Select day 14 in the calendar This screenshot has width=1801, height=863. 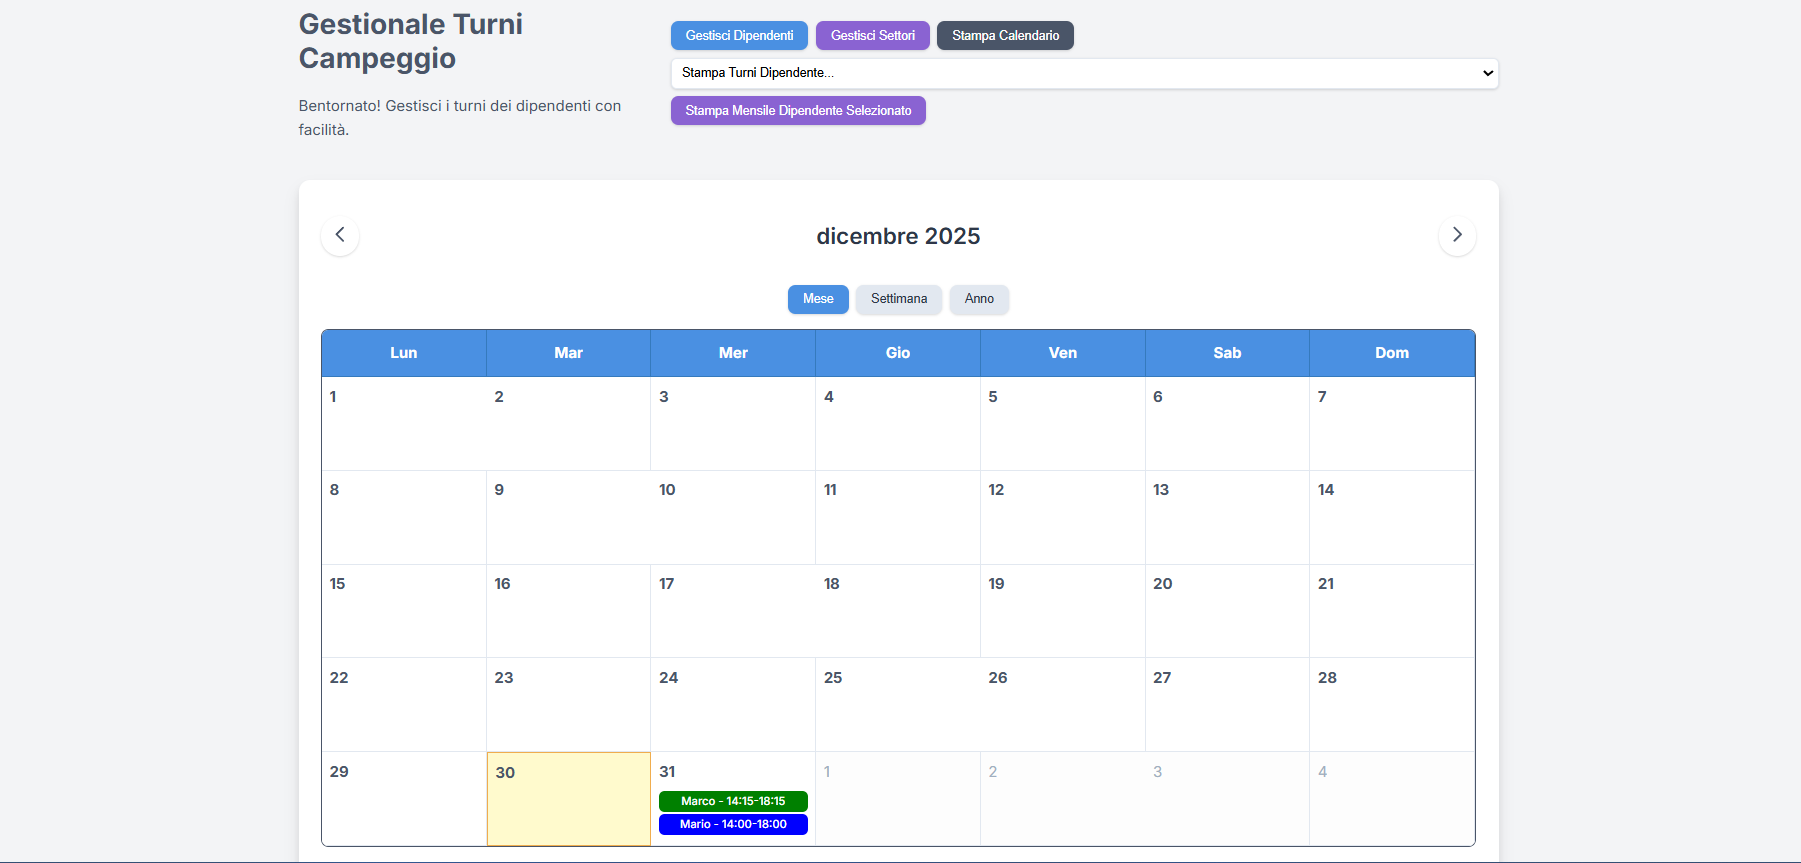(1392, 517)
